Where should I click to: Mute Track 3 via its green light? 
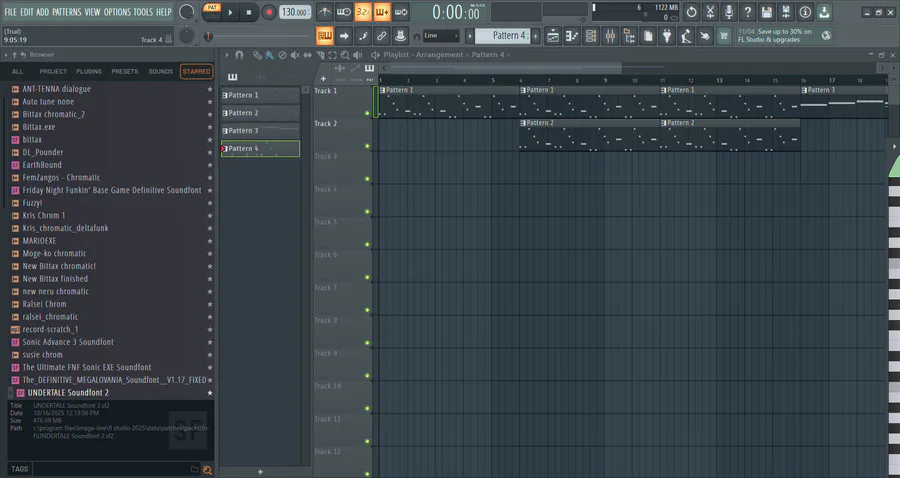367,178
